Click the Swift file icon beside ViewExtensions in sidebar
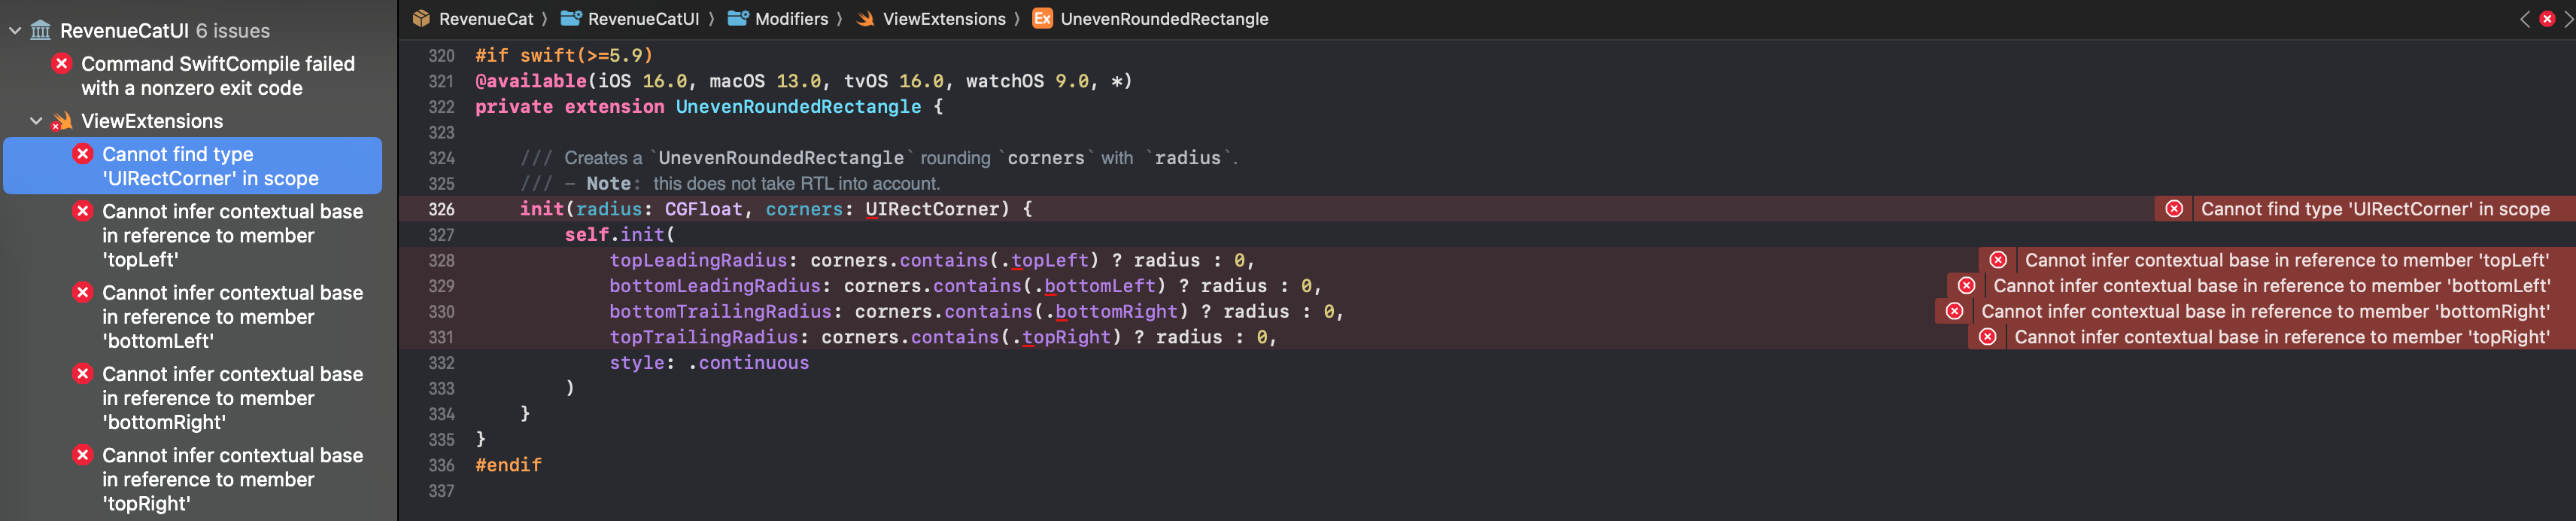 pos(62,121)
